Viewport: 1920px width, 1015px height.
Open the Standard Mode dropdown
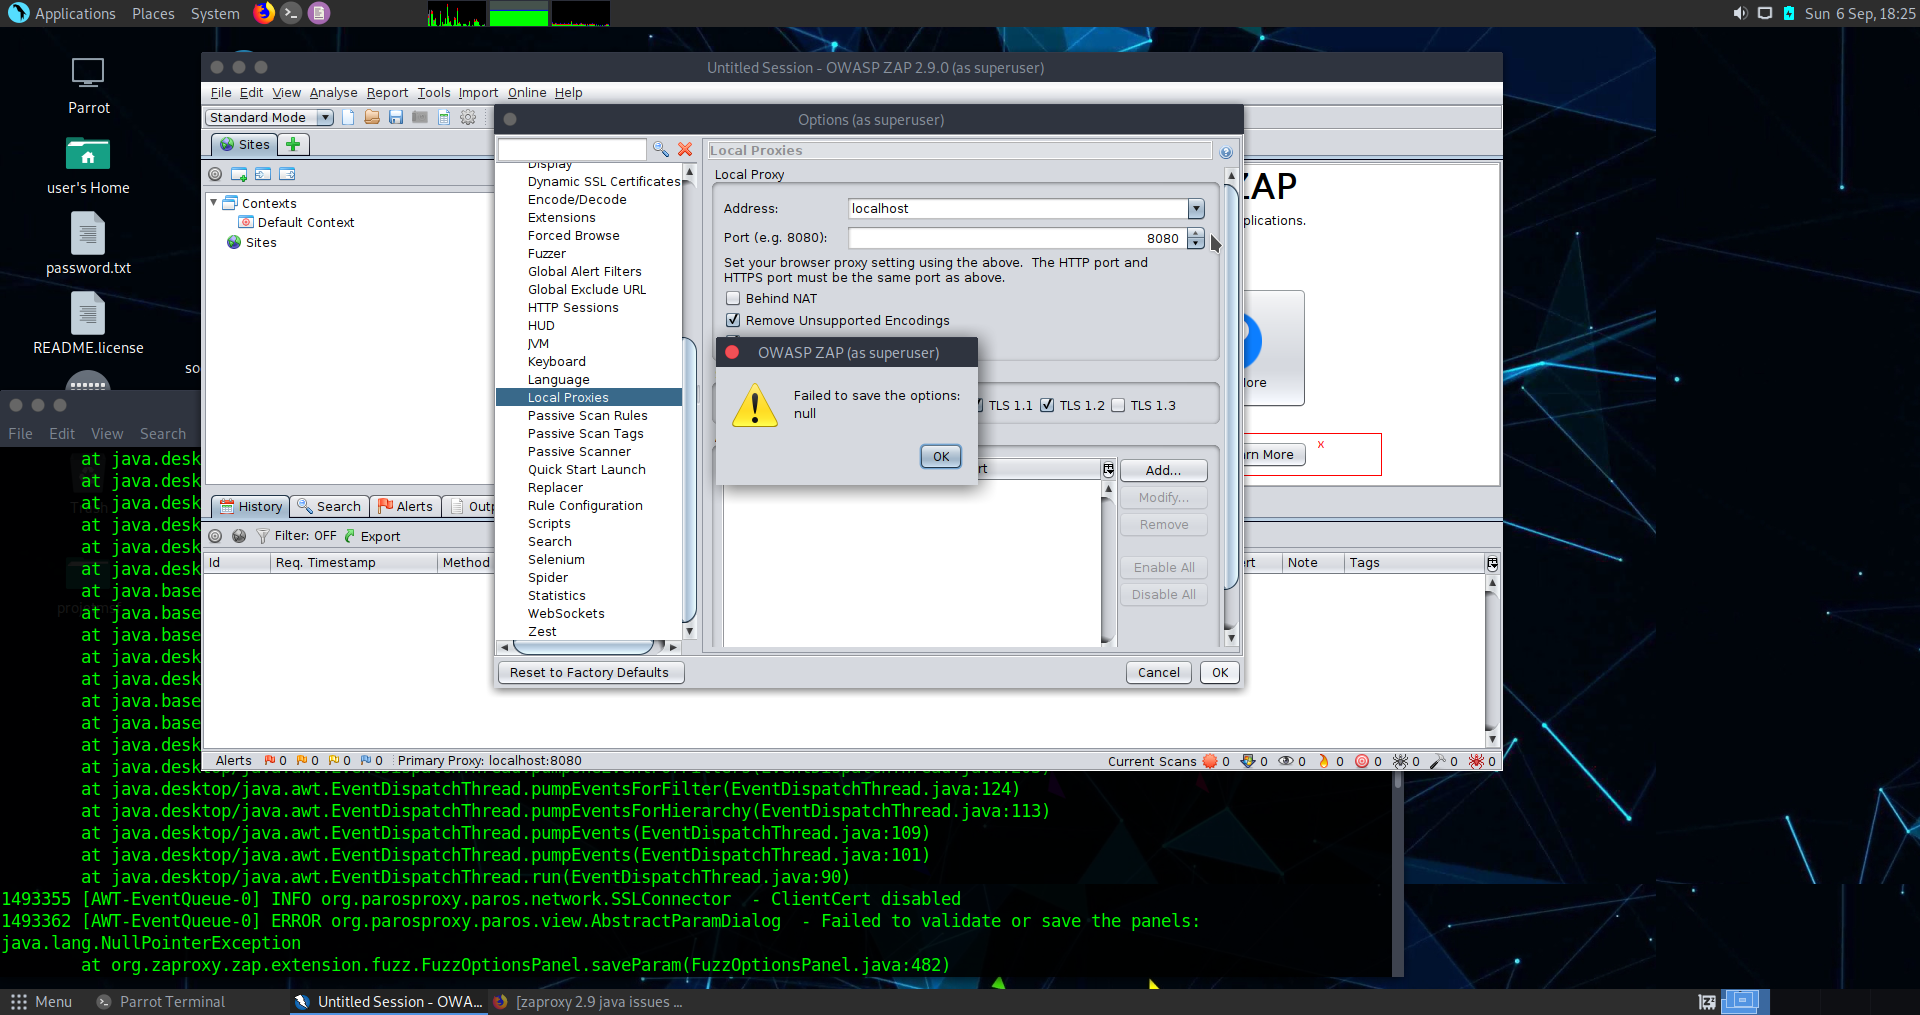point(325,117)
